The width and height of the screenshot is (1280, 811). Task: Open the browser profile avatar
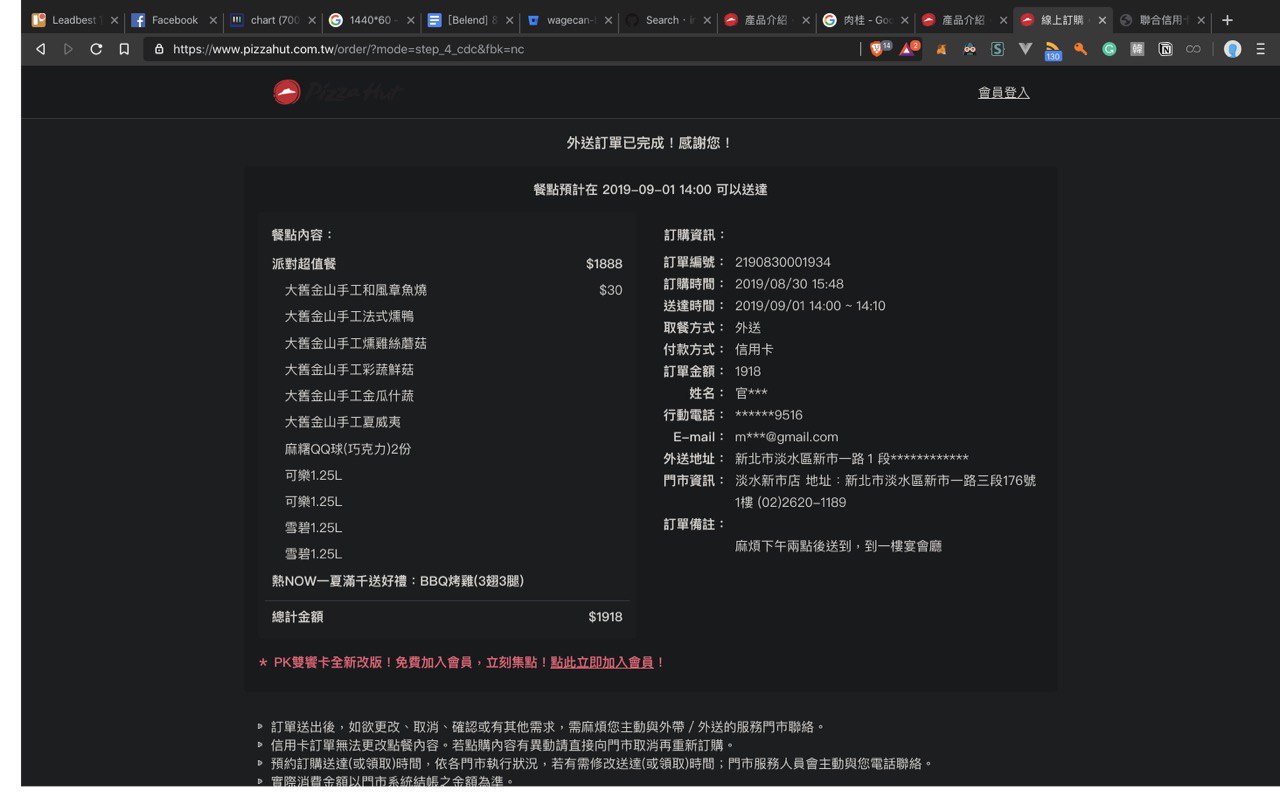click(x=1232, y=49)
